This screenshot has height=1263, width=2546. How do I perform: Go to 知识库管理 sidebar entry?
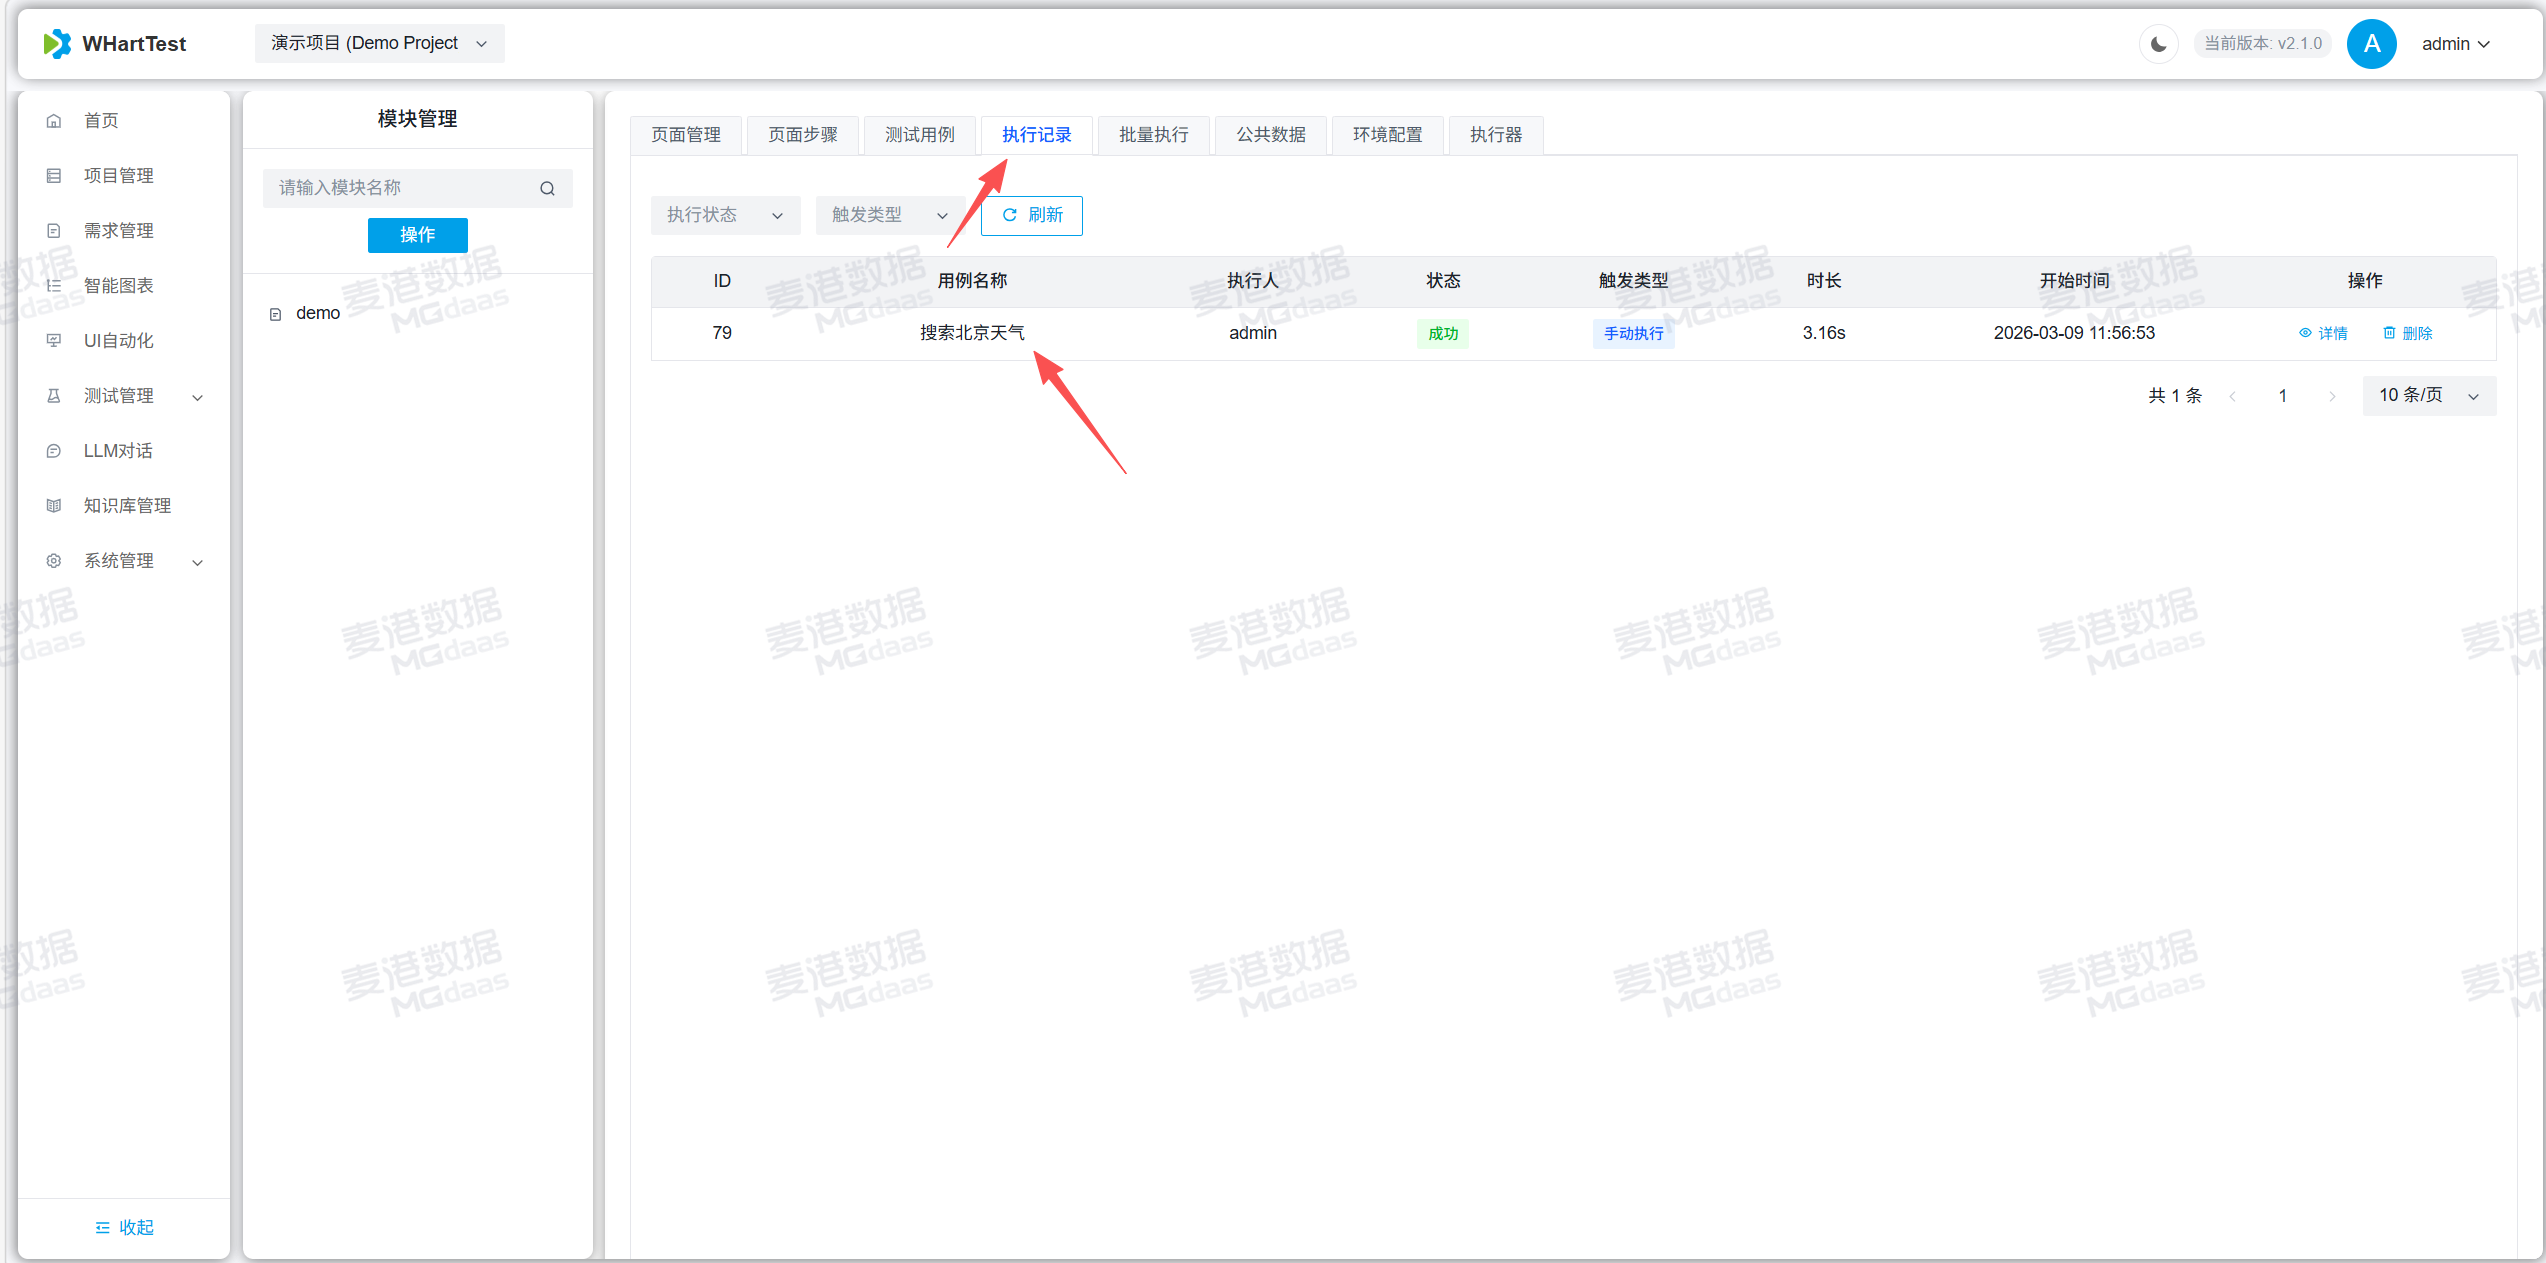tap(127, 506)
